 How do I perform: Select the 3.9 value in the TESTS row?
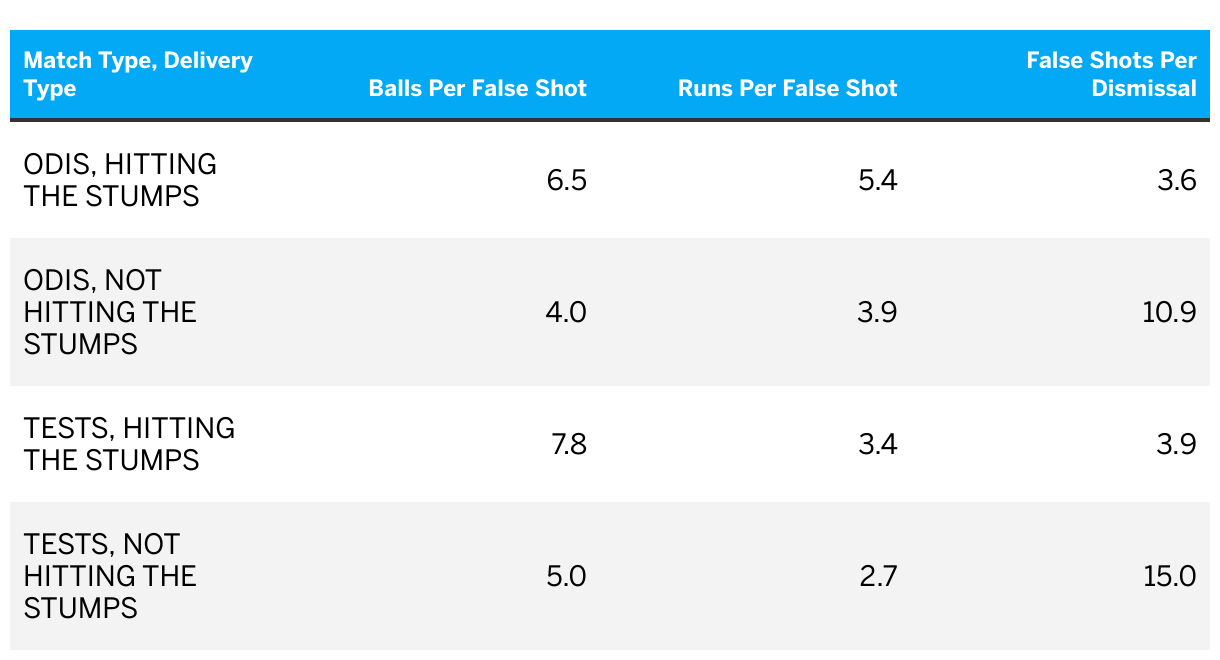coord(1176,444)
